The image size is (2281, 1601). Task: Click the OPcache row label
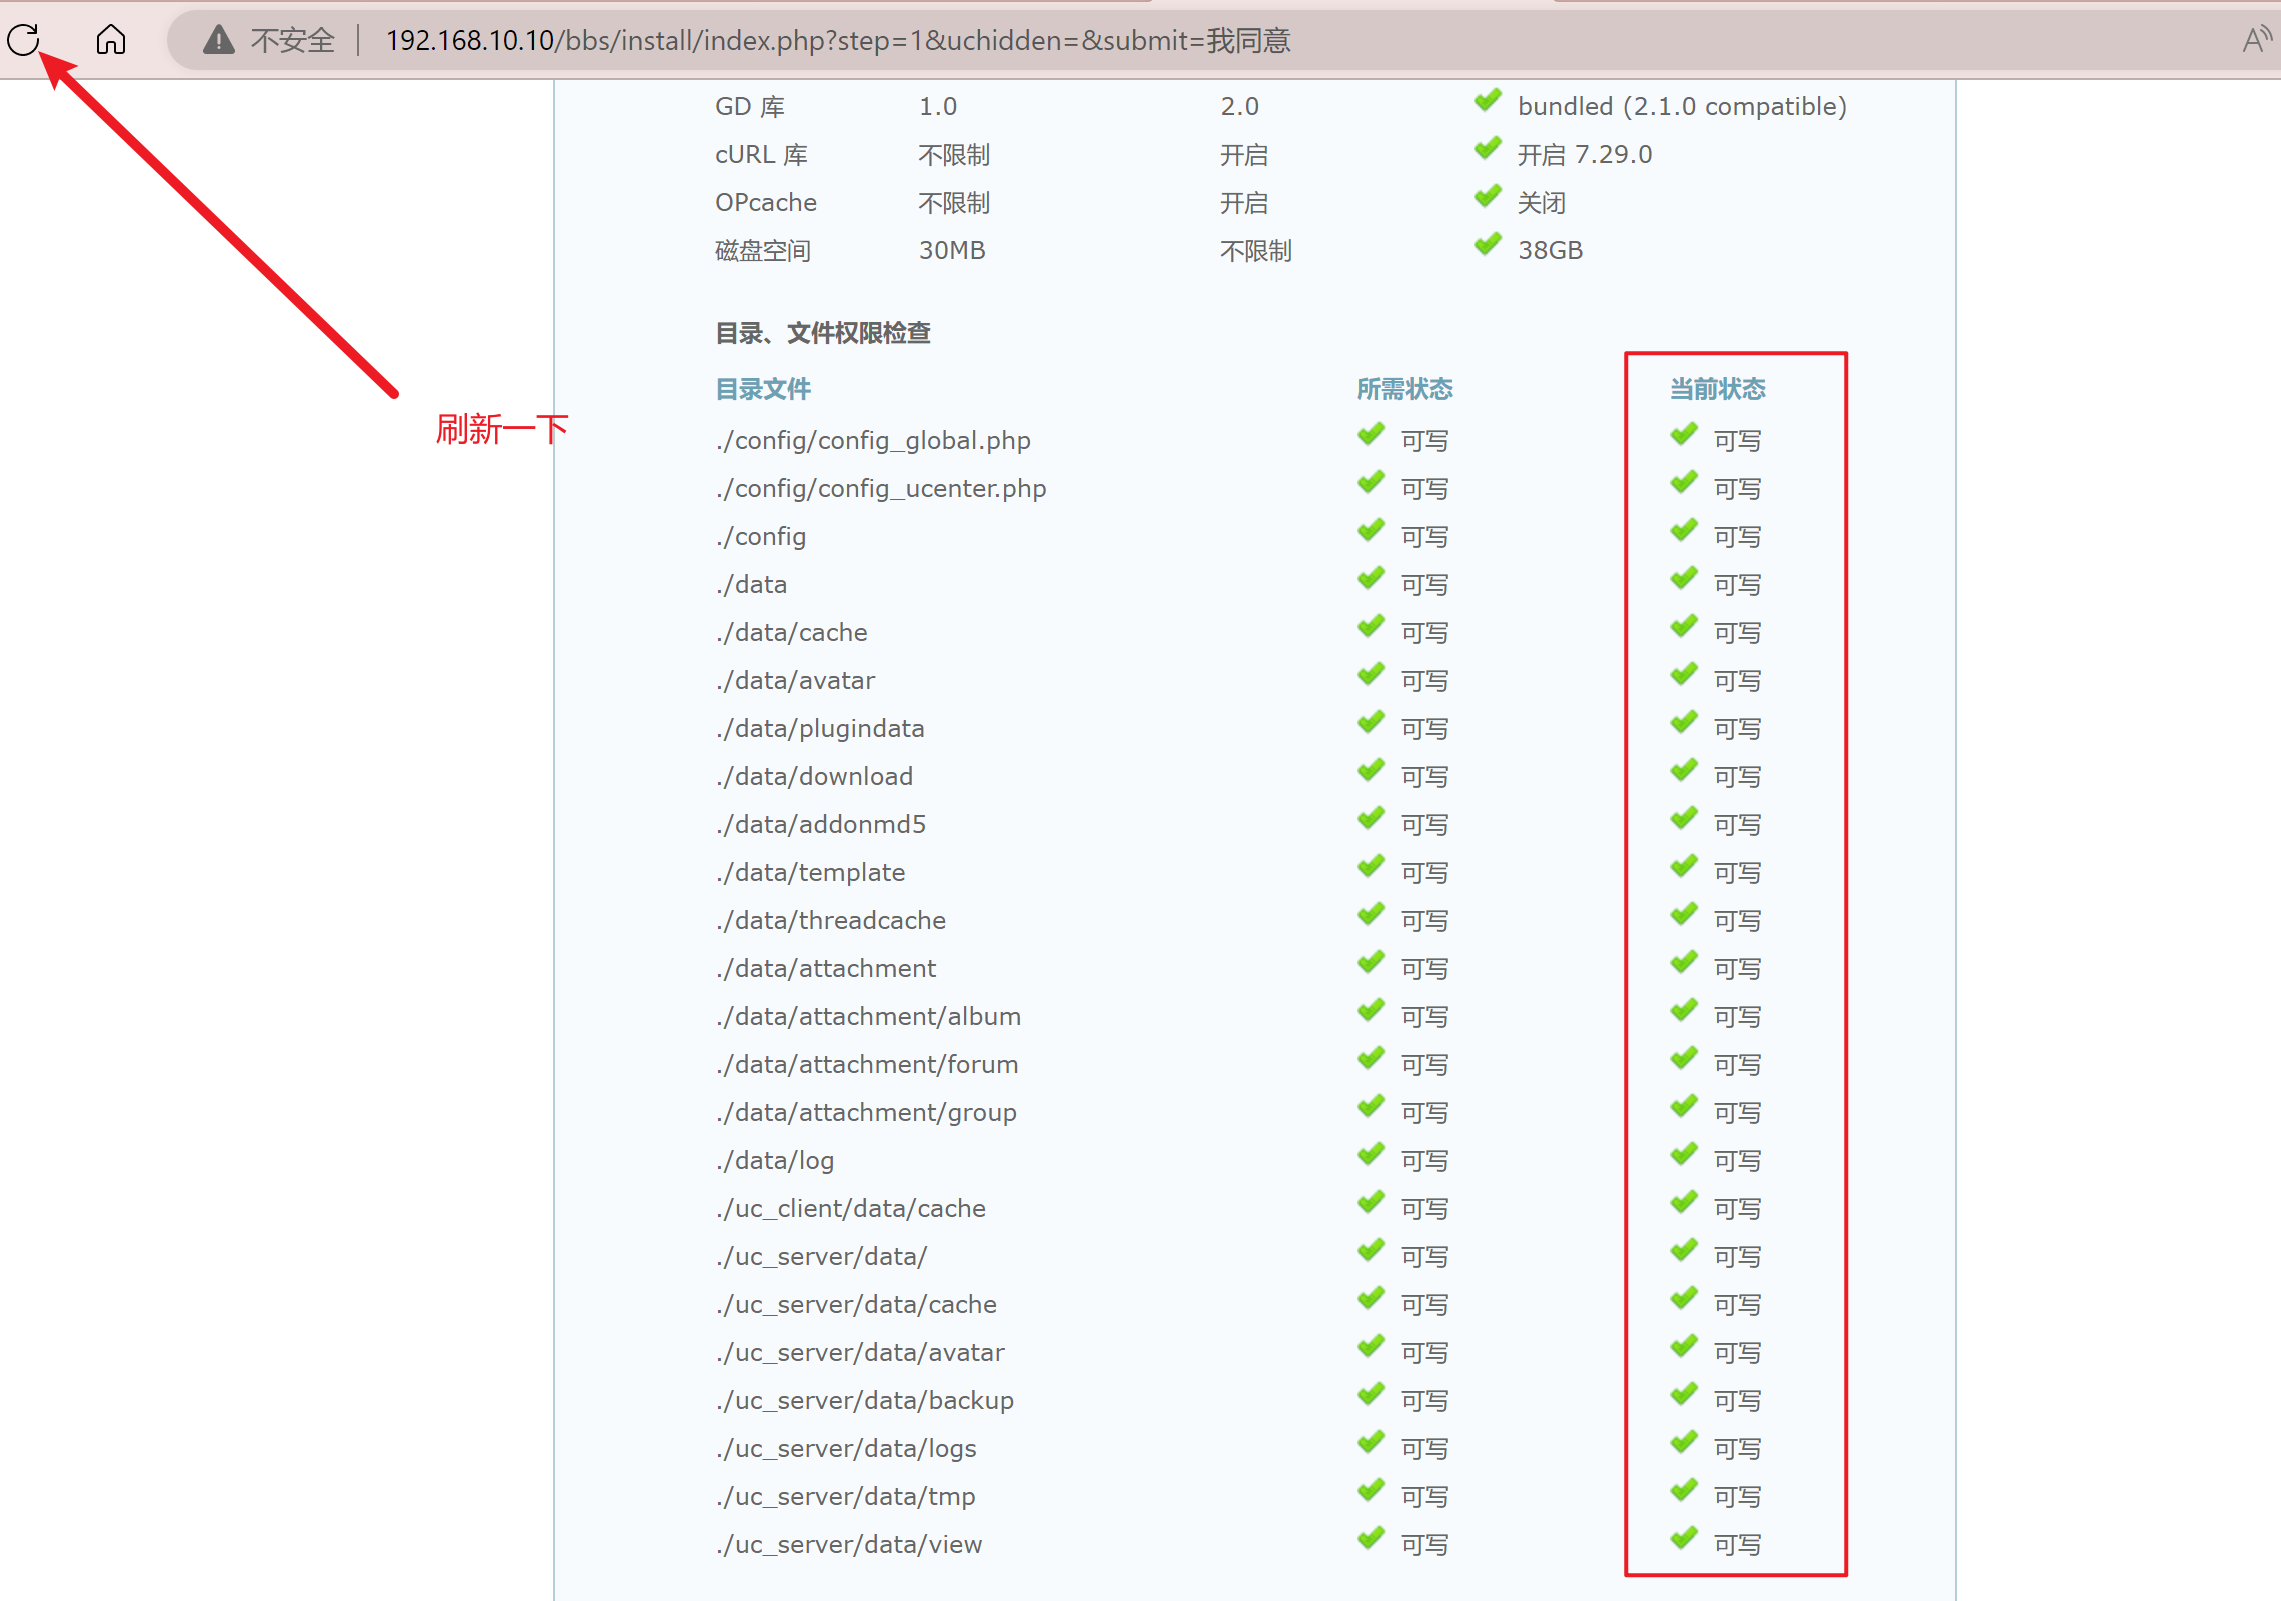coord(766,203)
